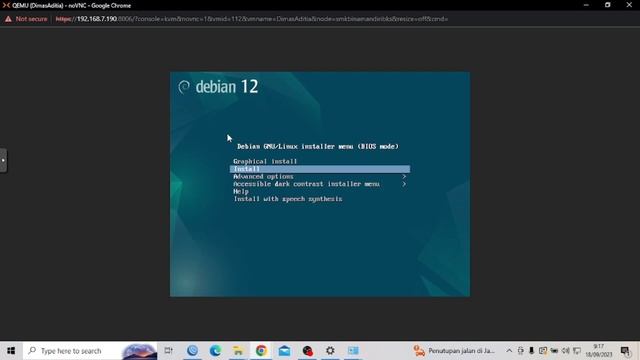The height and width of the screenshot is (360, 640).
Task: Open the Mail app in taskbar
Action: point(284,351)
